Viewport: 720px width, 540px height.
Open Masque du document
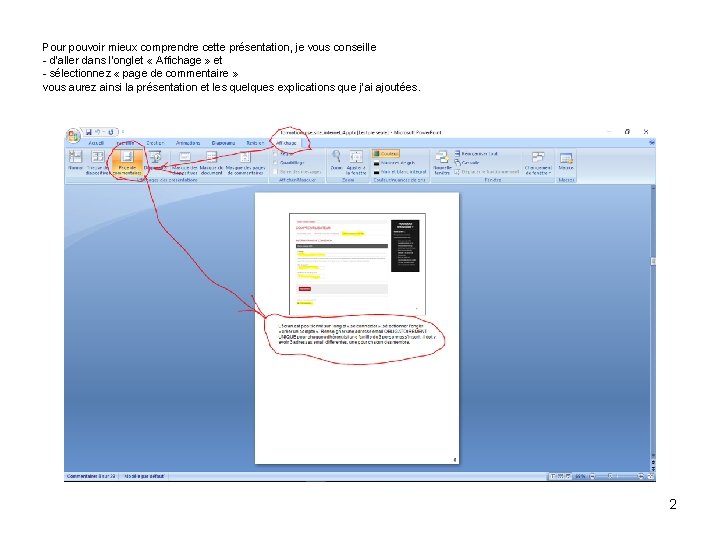[x=211, y=162]
